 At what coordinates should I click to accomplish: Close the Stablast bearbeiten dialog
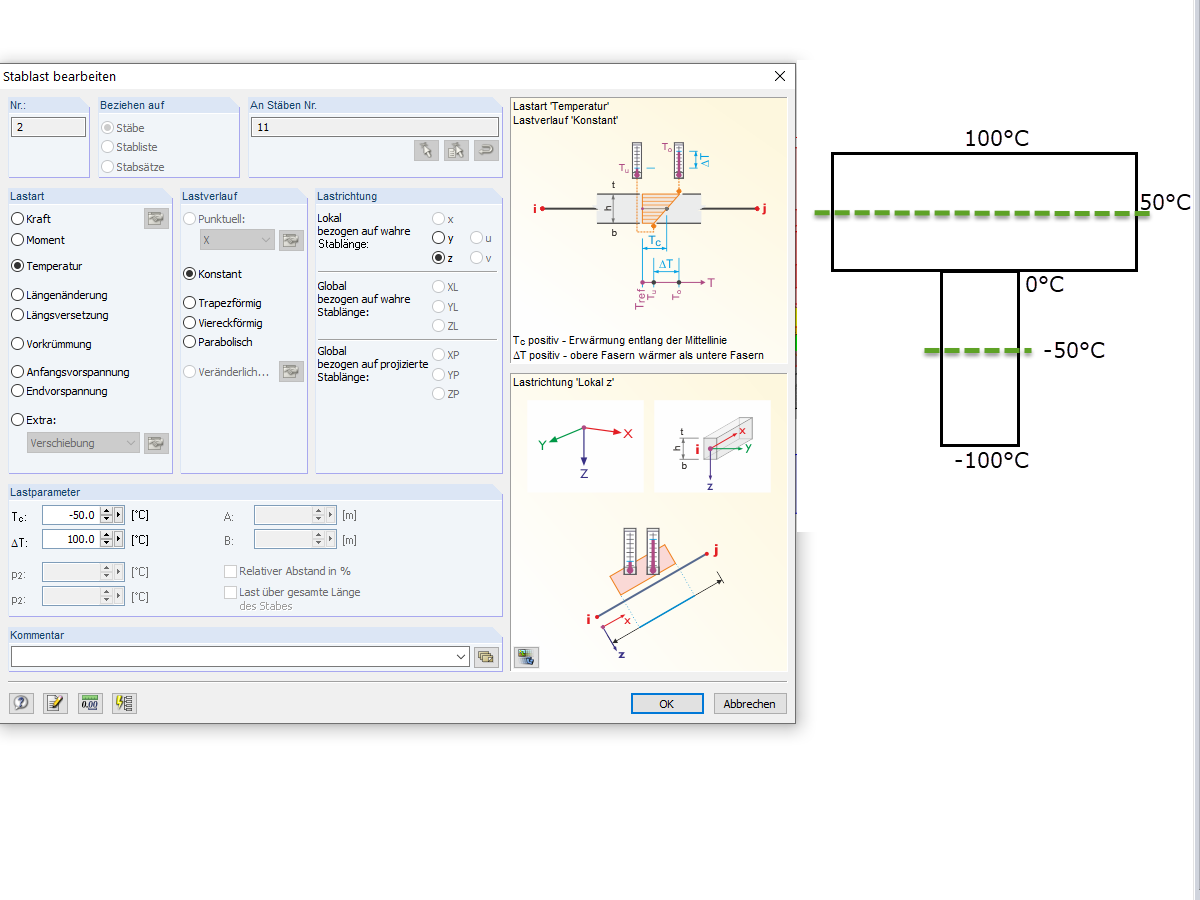coord(780,76)
